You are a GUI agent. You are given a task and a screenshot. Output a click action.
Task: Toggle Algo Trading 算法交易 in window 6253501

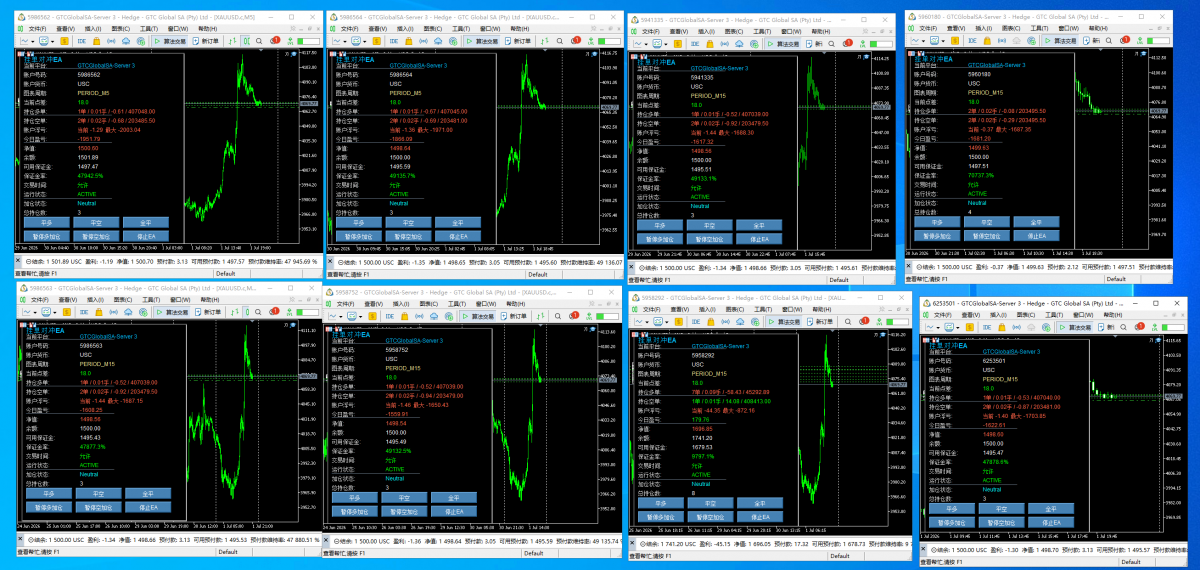(1074, 327)
